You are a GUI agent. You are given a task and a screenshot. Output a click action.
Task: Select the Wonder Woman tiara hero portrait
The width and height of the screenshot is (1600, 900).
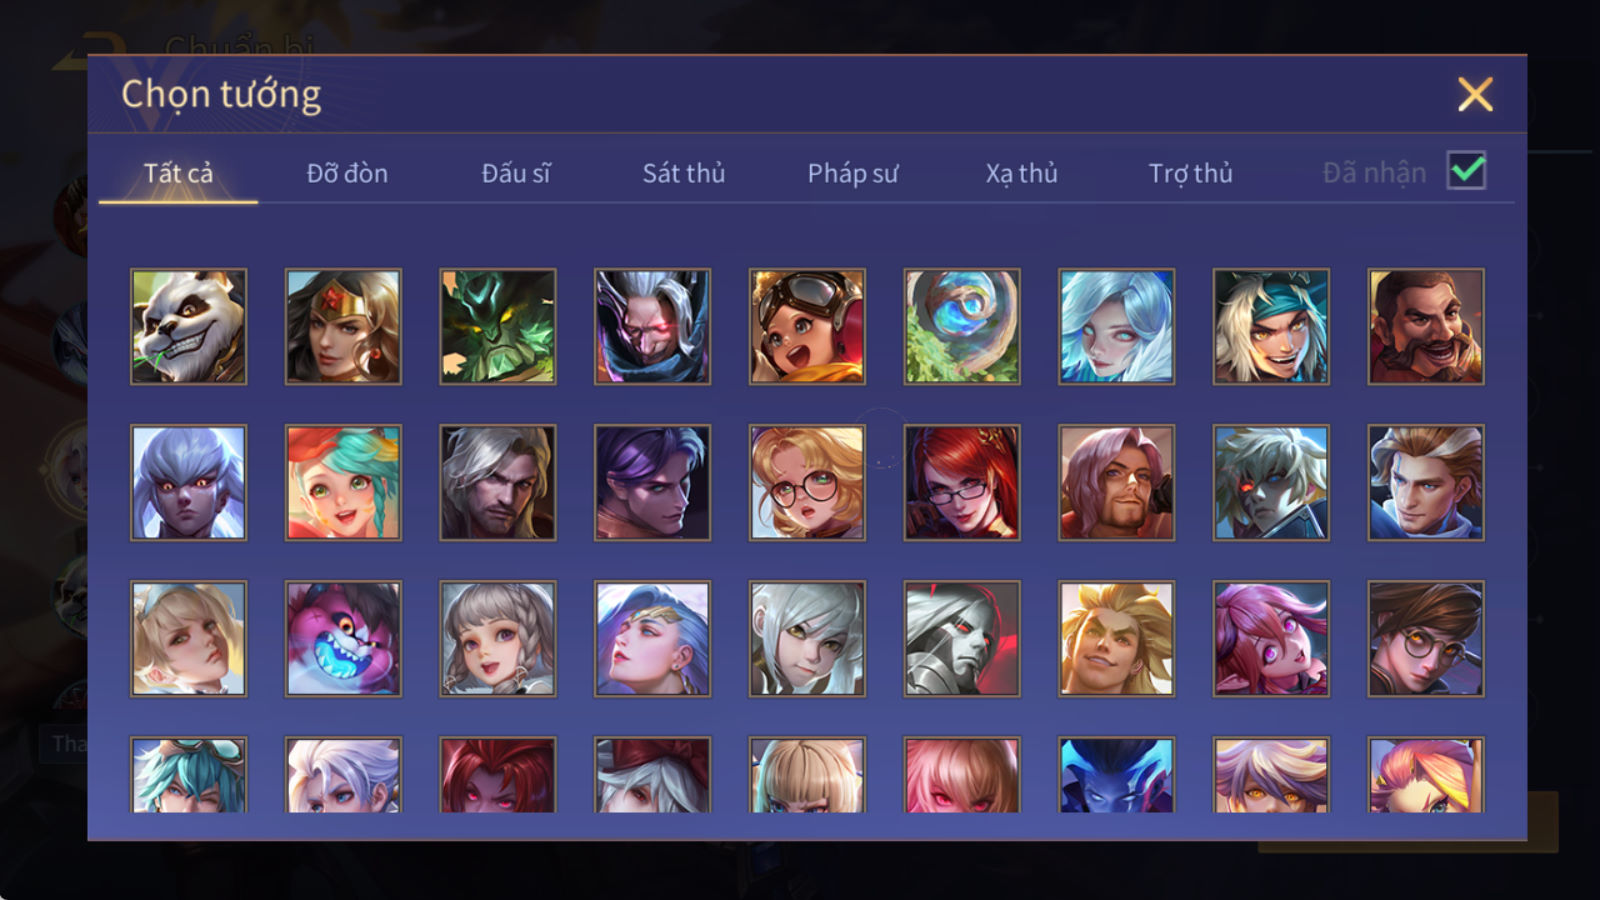point(343,326)
